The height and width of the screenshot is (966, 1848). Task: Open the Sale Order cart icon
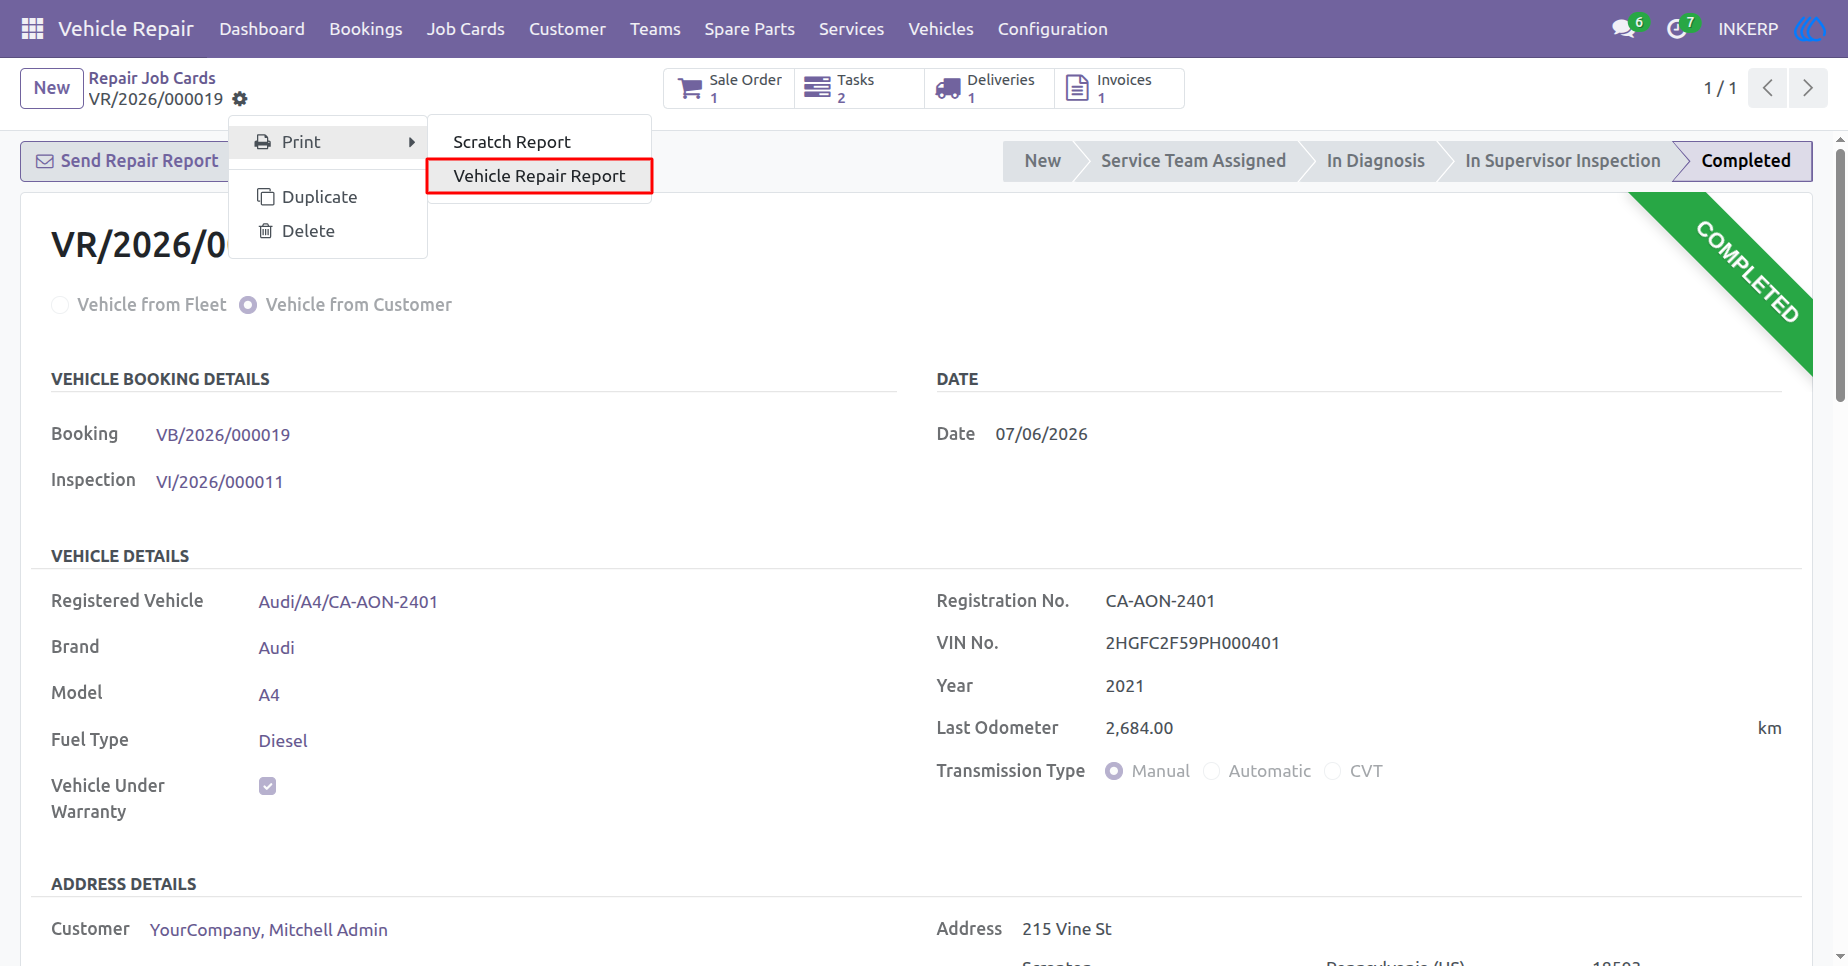pyautogui.click(x=690, y=89)
